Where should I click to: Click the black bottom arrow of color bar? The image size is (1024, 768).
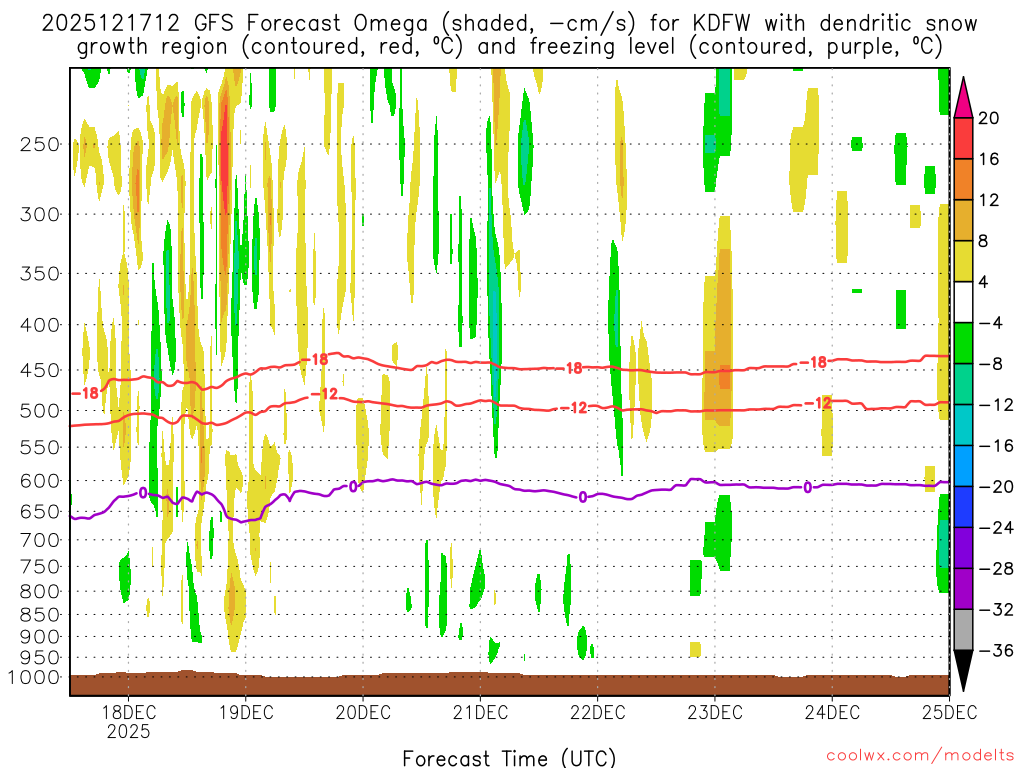click(963, 671)
